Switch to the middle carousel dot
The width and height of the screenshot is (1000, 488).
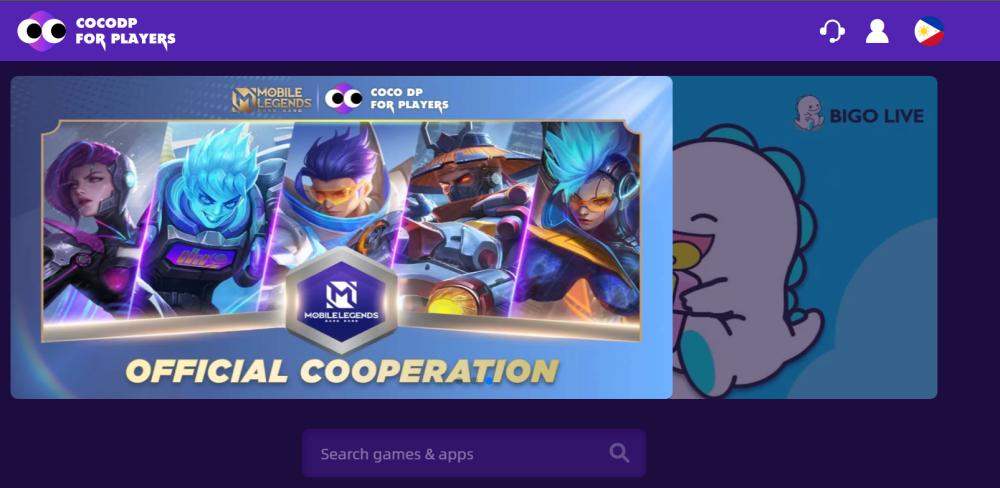(x=474, y=381)
